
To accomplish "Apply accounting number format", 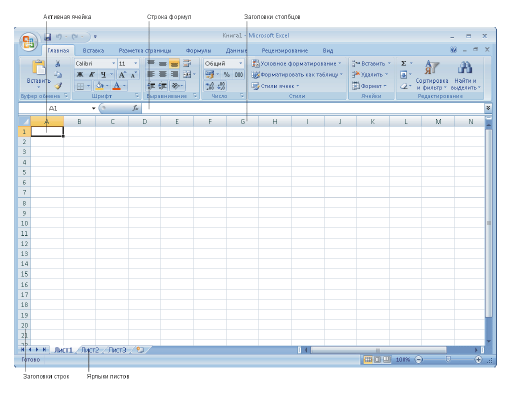I will (x=210, y=75).
